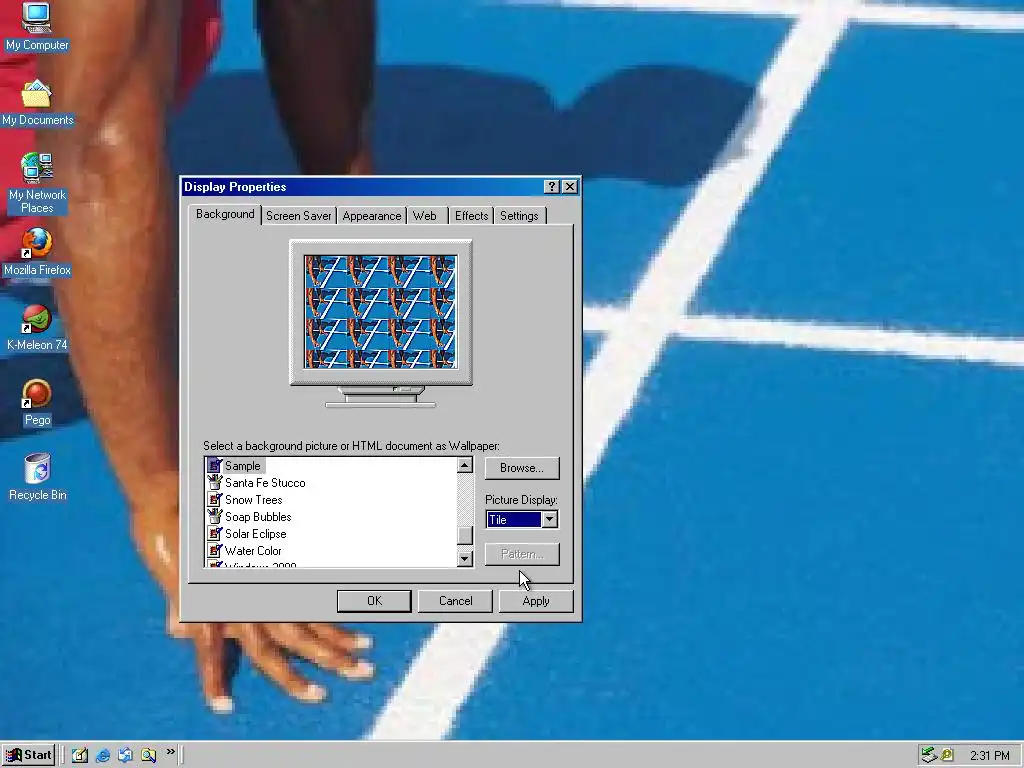Select the My Network Places desktop icon
Viewport: 1024px width, 768px height.
[37, 184]
